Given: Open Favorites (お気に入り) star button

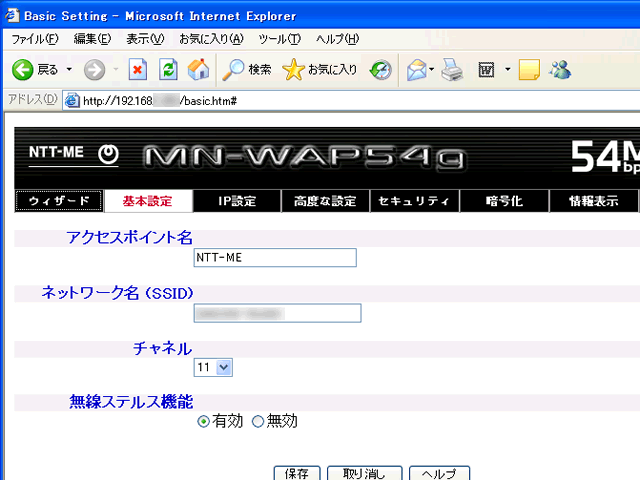Looking at the screenshot, I should pos(320,70).
